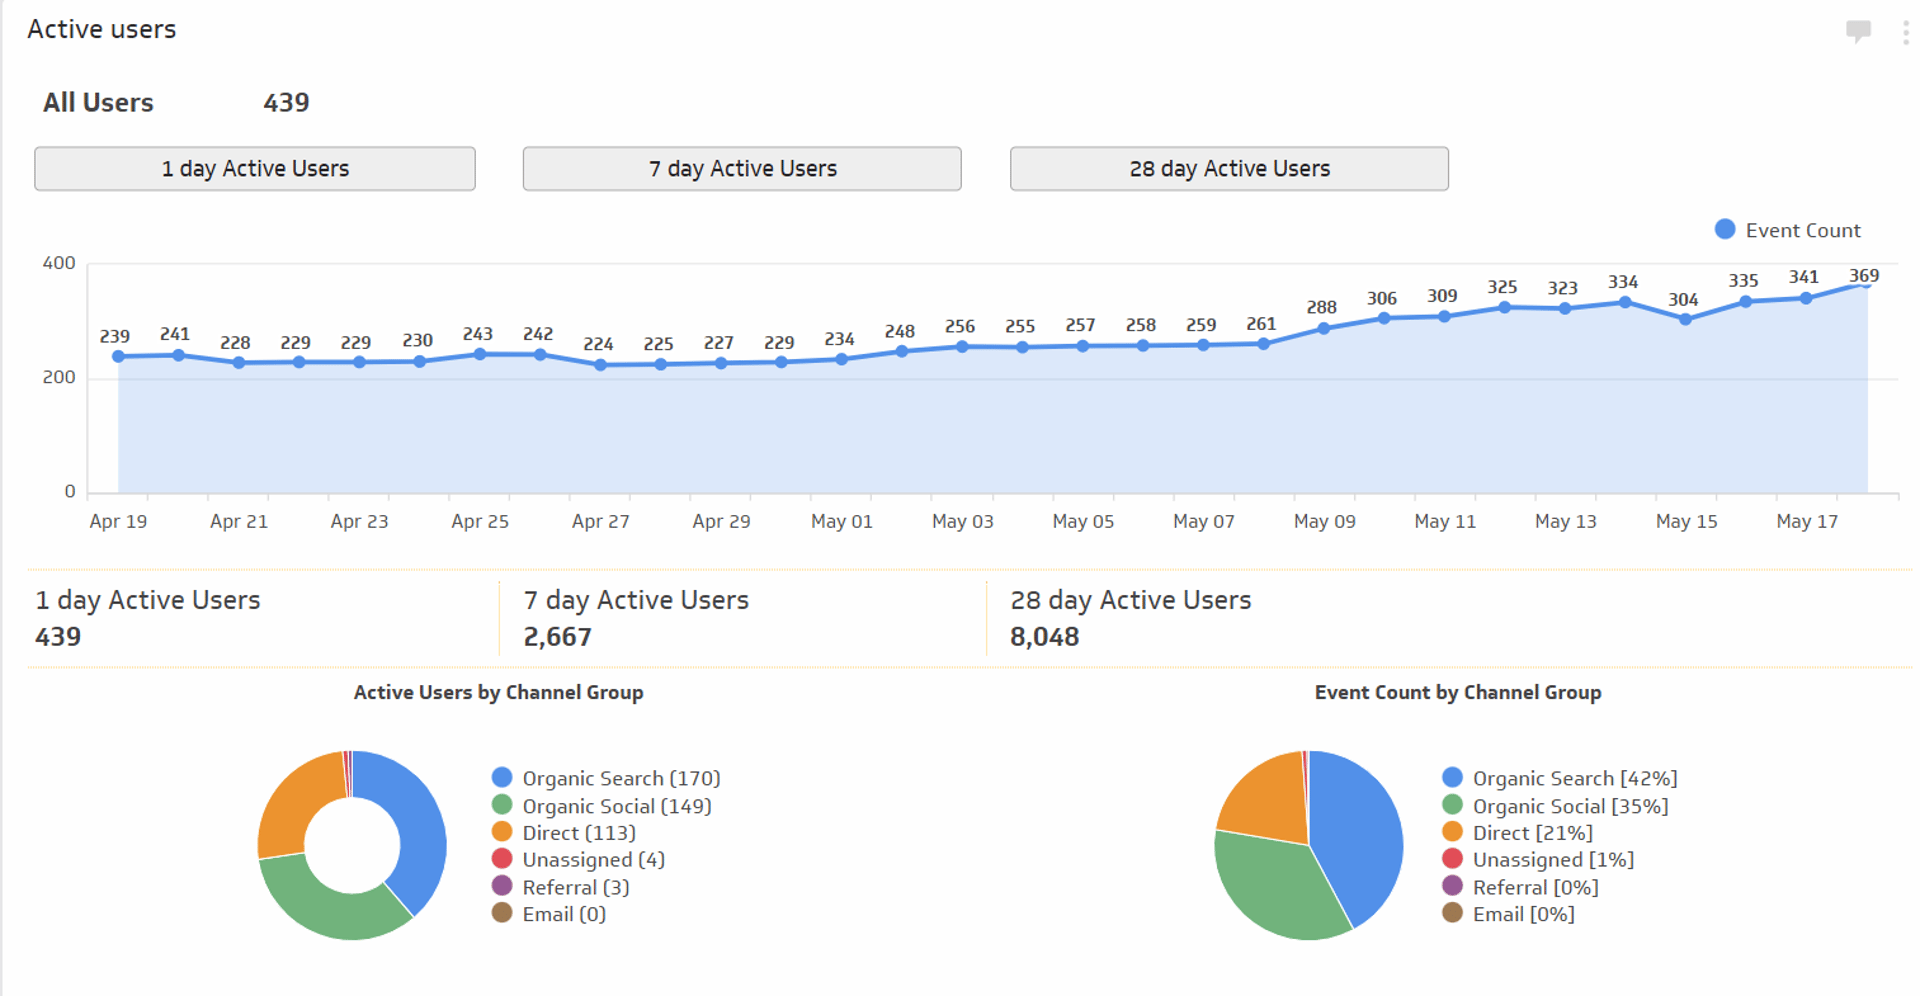Click the orange Direct legend dot

pos(502,832)
